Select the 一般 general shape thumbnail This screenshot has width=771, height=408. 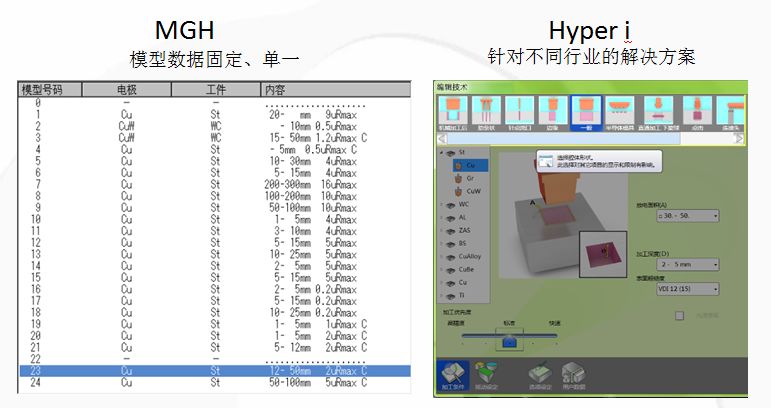tap(586, 113)
